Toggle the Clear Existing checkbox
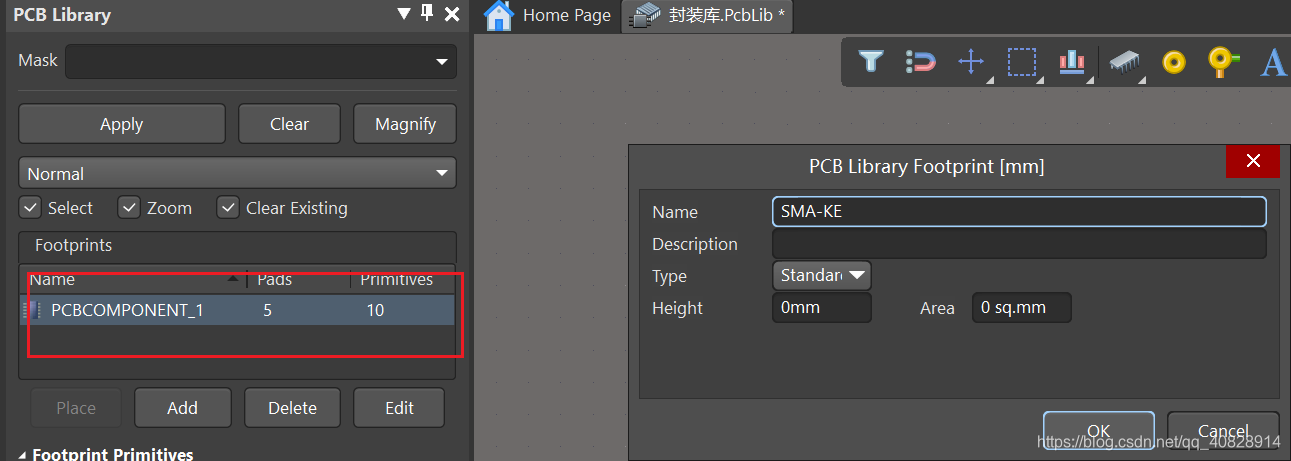Viewport: 1291px width, 461px height. click(228, 208)
